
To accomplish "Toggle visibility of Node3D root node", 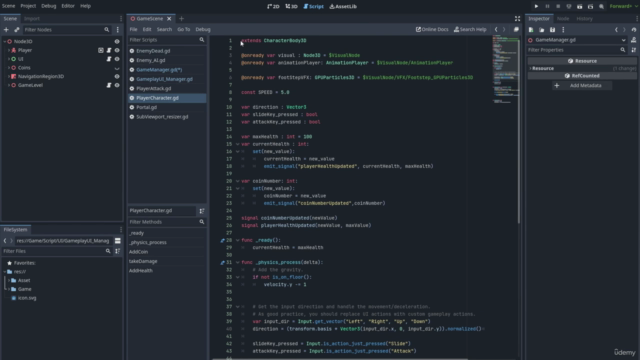I will tap(117, 42).
